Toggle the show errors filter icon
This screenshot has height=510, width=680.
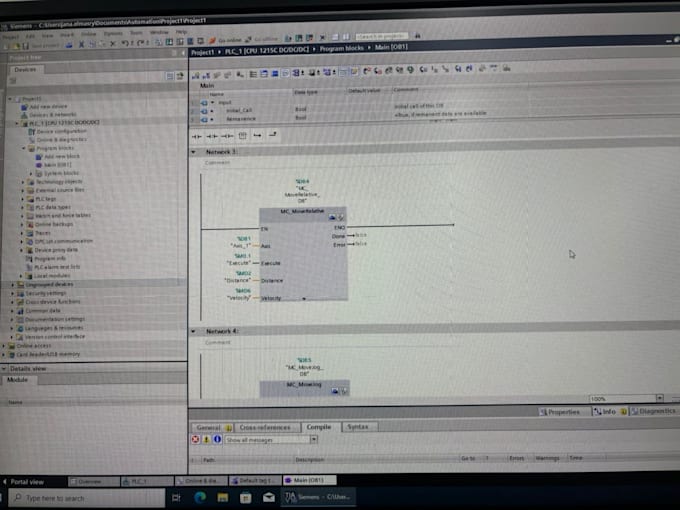point(196,439)
